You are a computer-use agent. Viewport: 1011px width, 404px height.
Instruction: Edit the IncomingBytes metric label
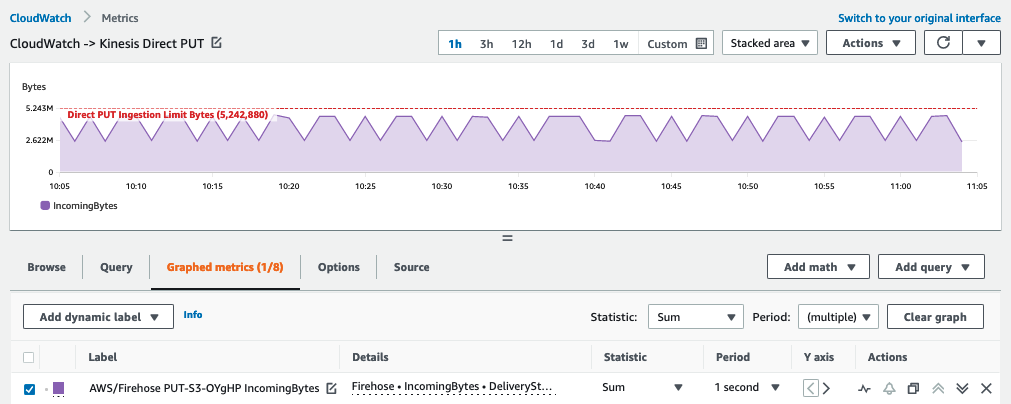(331, 388)
